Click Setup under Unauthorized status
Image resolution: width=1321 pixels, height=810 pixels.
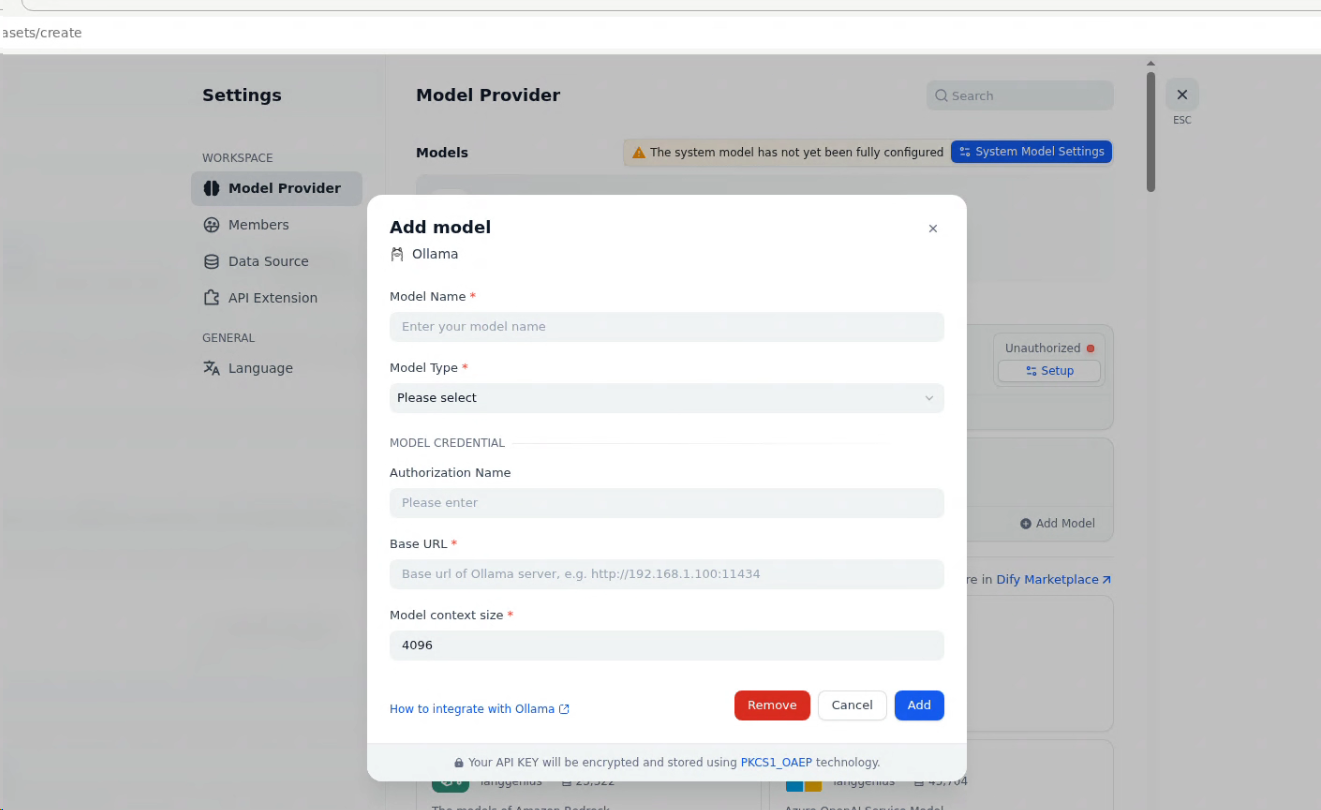point(1049,371)
